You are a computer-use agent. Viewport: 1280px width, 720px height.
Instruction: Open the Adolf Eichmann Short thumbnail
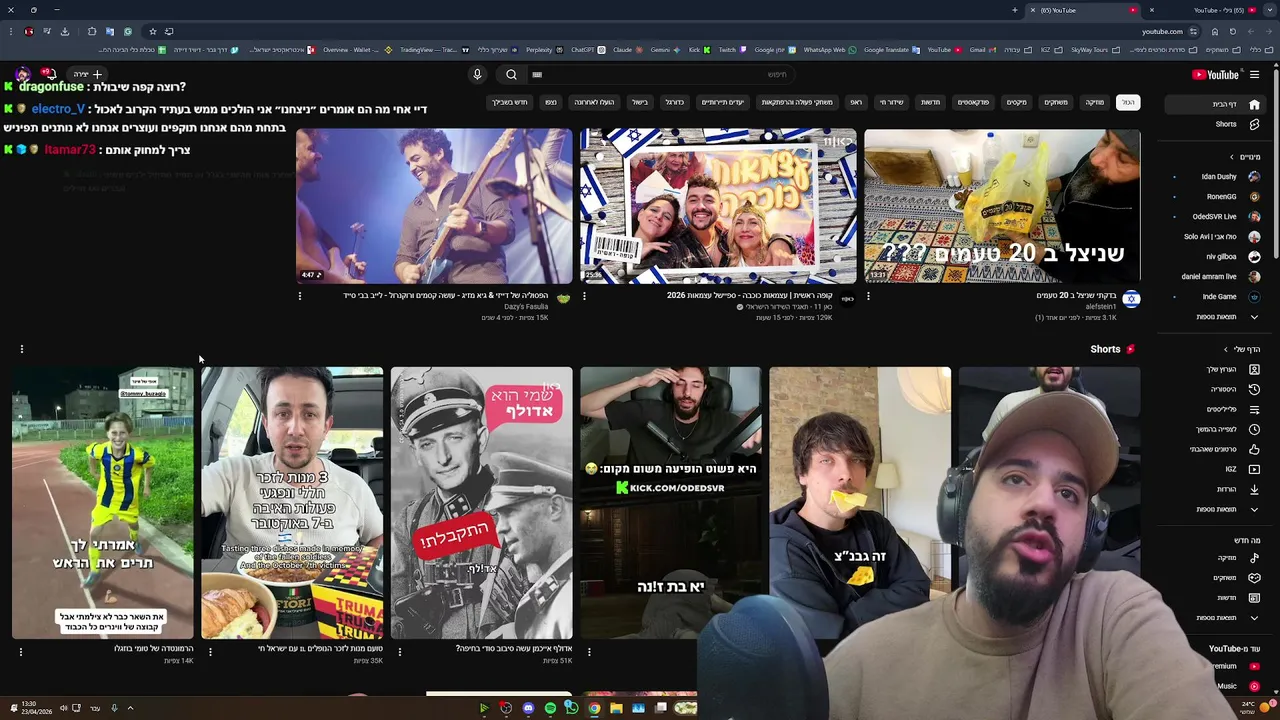click(x=481, y=503)
